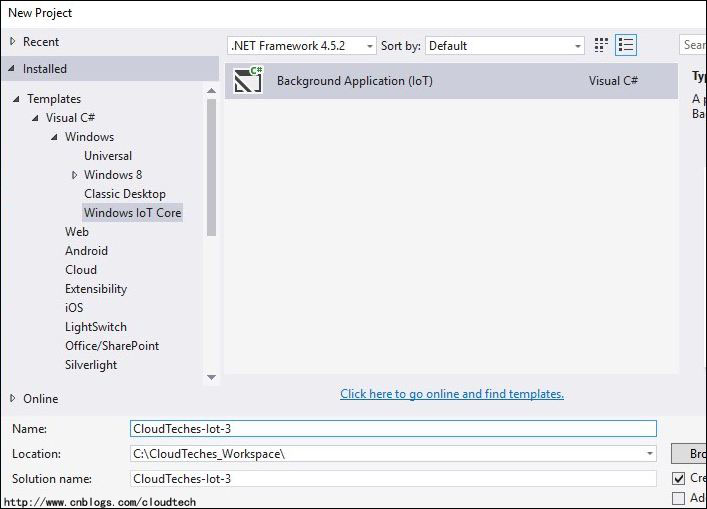Expand the Windows 8 node
The width and height of the screenshot is (707, 509).
click(74, 175)
